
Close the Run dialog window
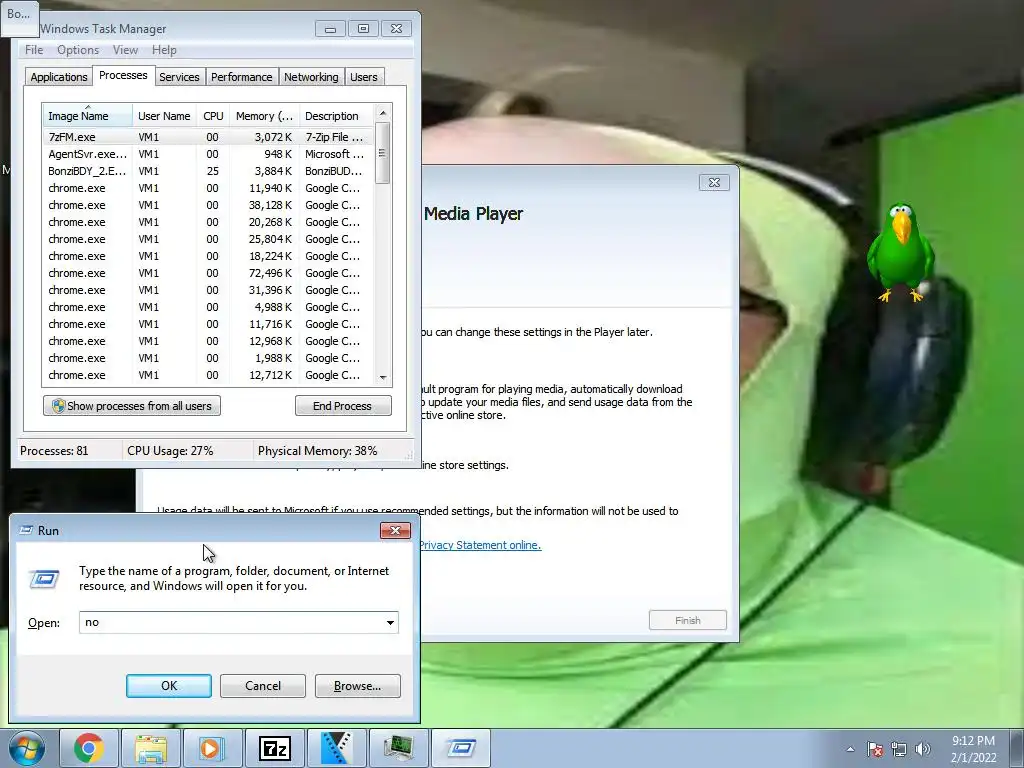point(395,530)
